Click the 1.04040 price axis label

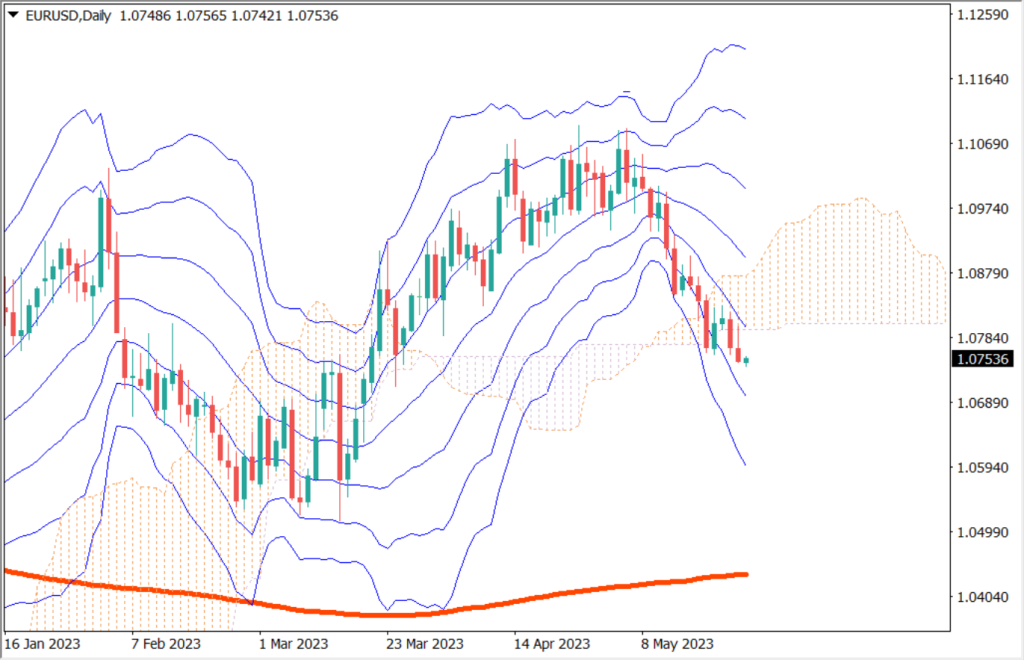pyautogui.click(x=983, y=597)
